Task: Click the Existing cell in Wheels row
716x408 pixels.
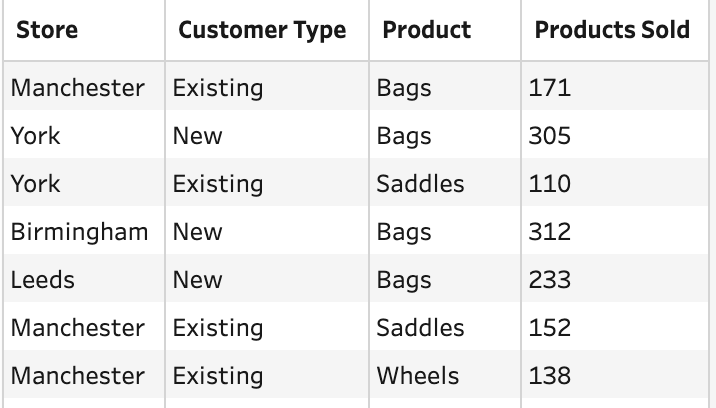Action: click(x=217, y=376)
